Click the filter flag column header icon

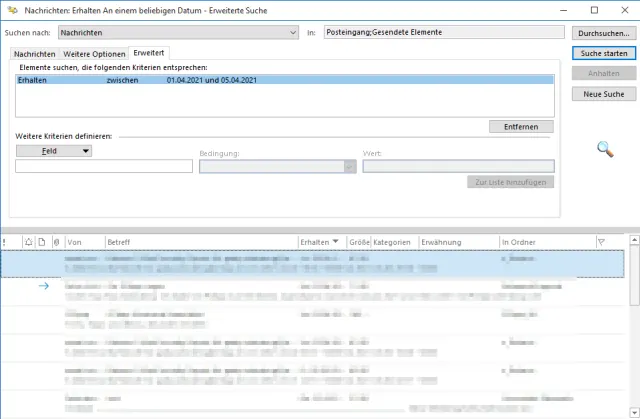(601, 242)
